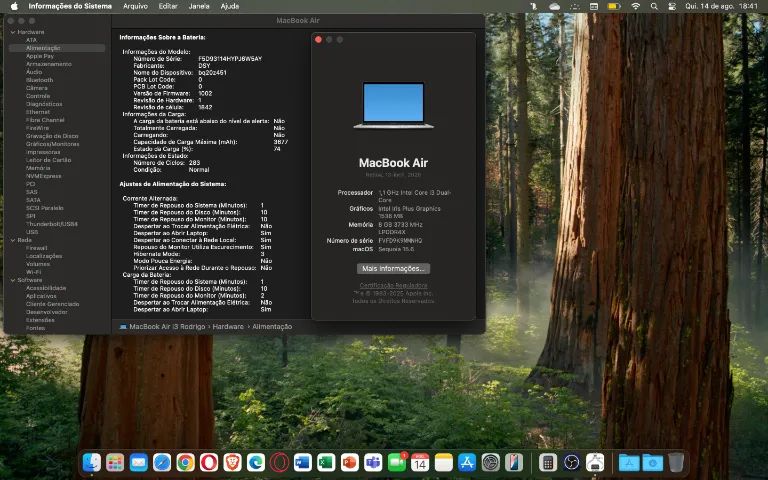Open the Informações do Sistema menu
The width and height of the screenshot is (768, 480).
[x=70, y=6]
